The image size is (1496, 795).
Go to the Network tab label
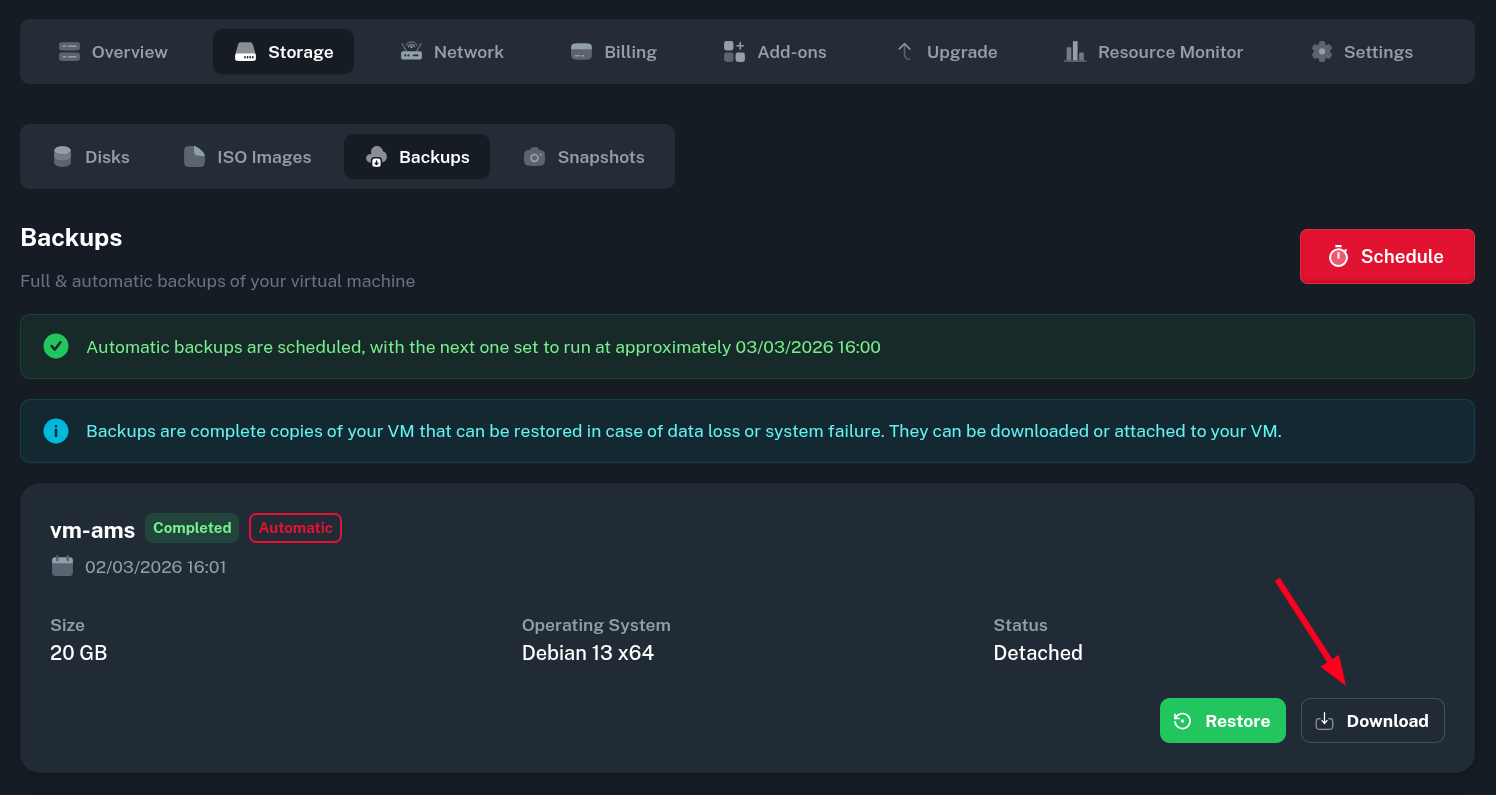tap(468, 52)
